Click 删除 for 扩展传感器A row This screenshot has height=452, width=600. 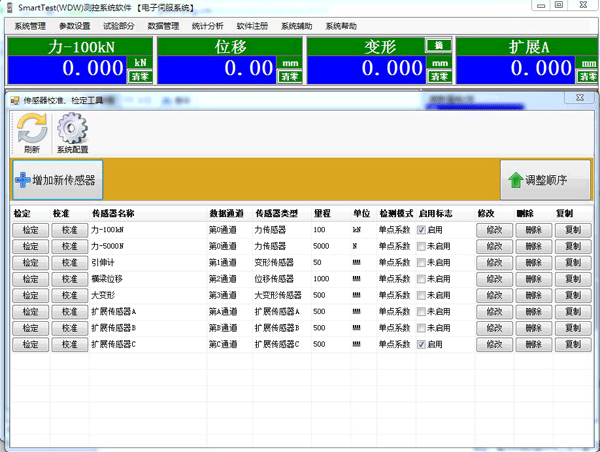pyautogui.click(x=533, y=312)
